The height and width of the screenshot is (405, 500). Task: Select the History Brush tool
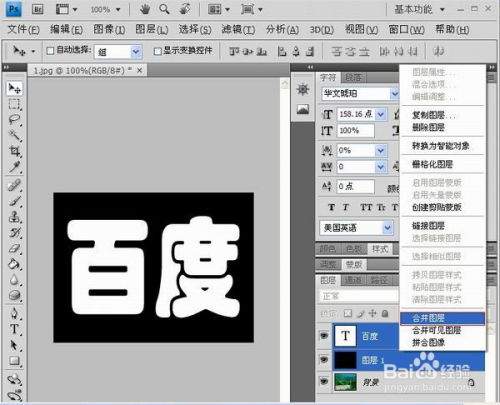point(14,233)
